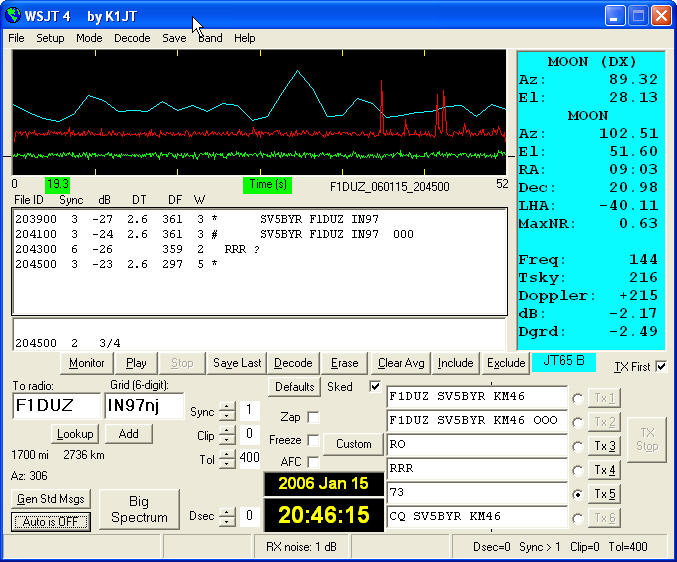Click the Lookup button
Screen dimensions: 677x562
click(73, 434)
